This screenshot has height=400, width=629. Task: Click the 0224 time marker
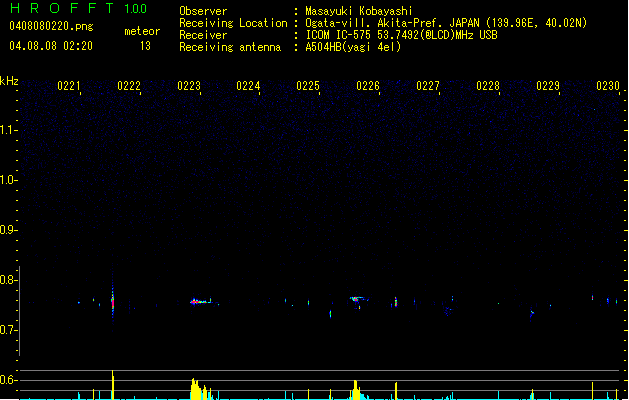click(248, 86)
